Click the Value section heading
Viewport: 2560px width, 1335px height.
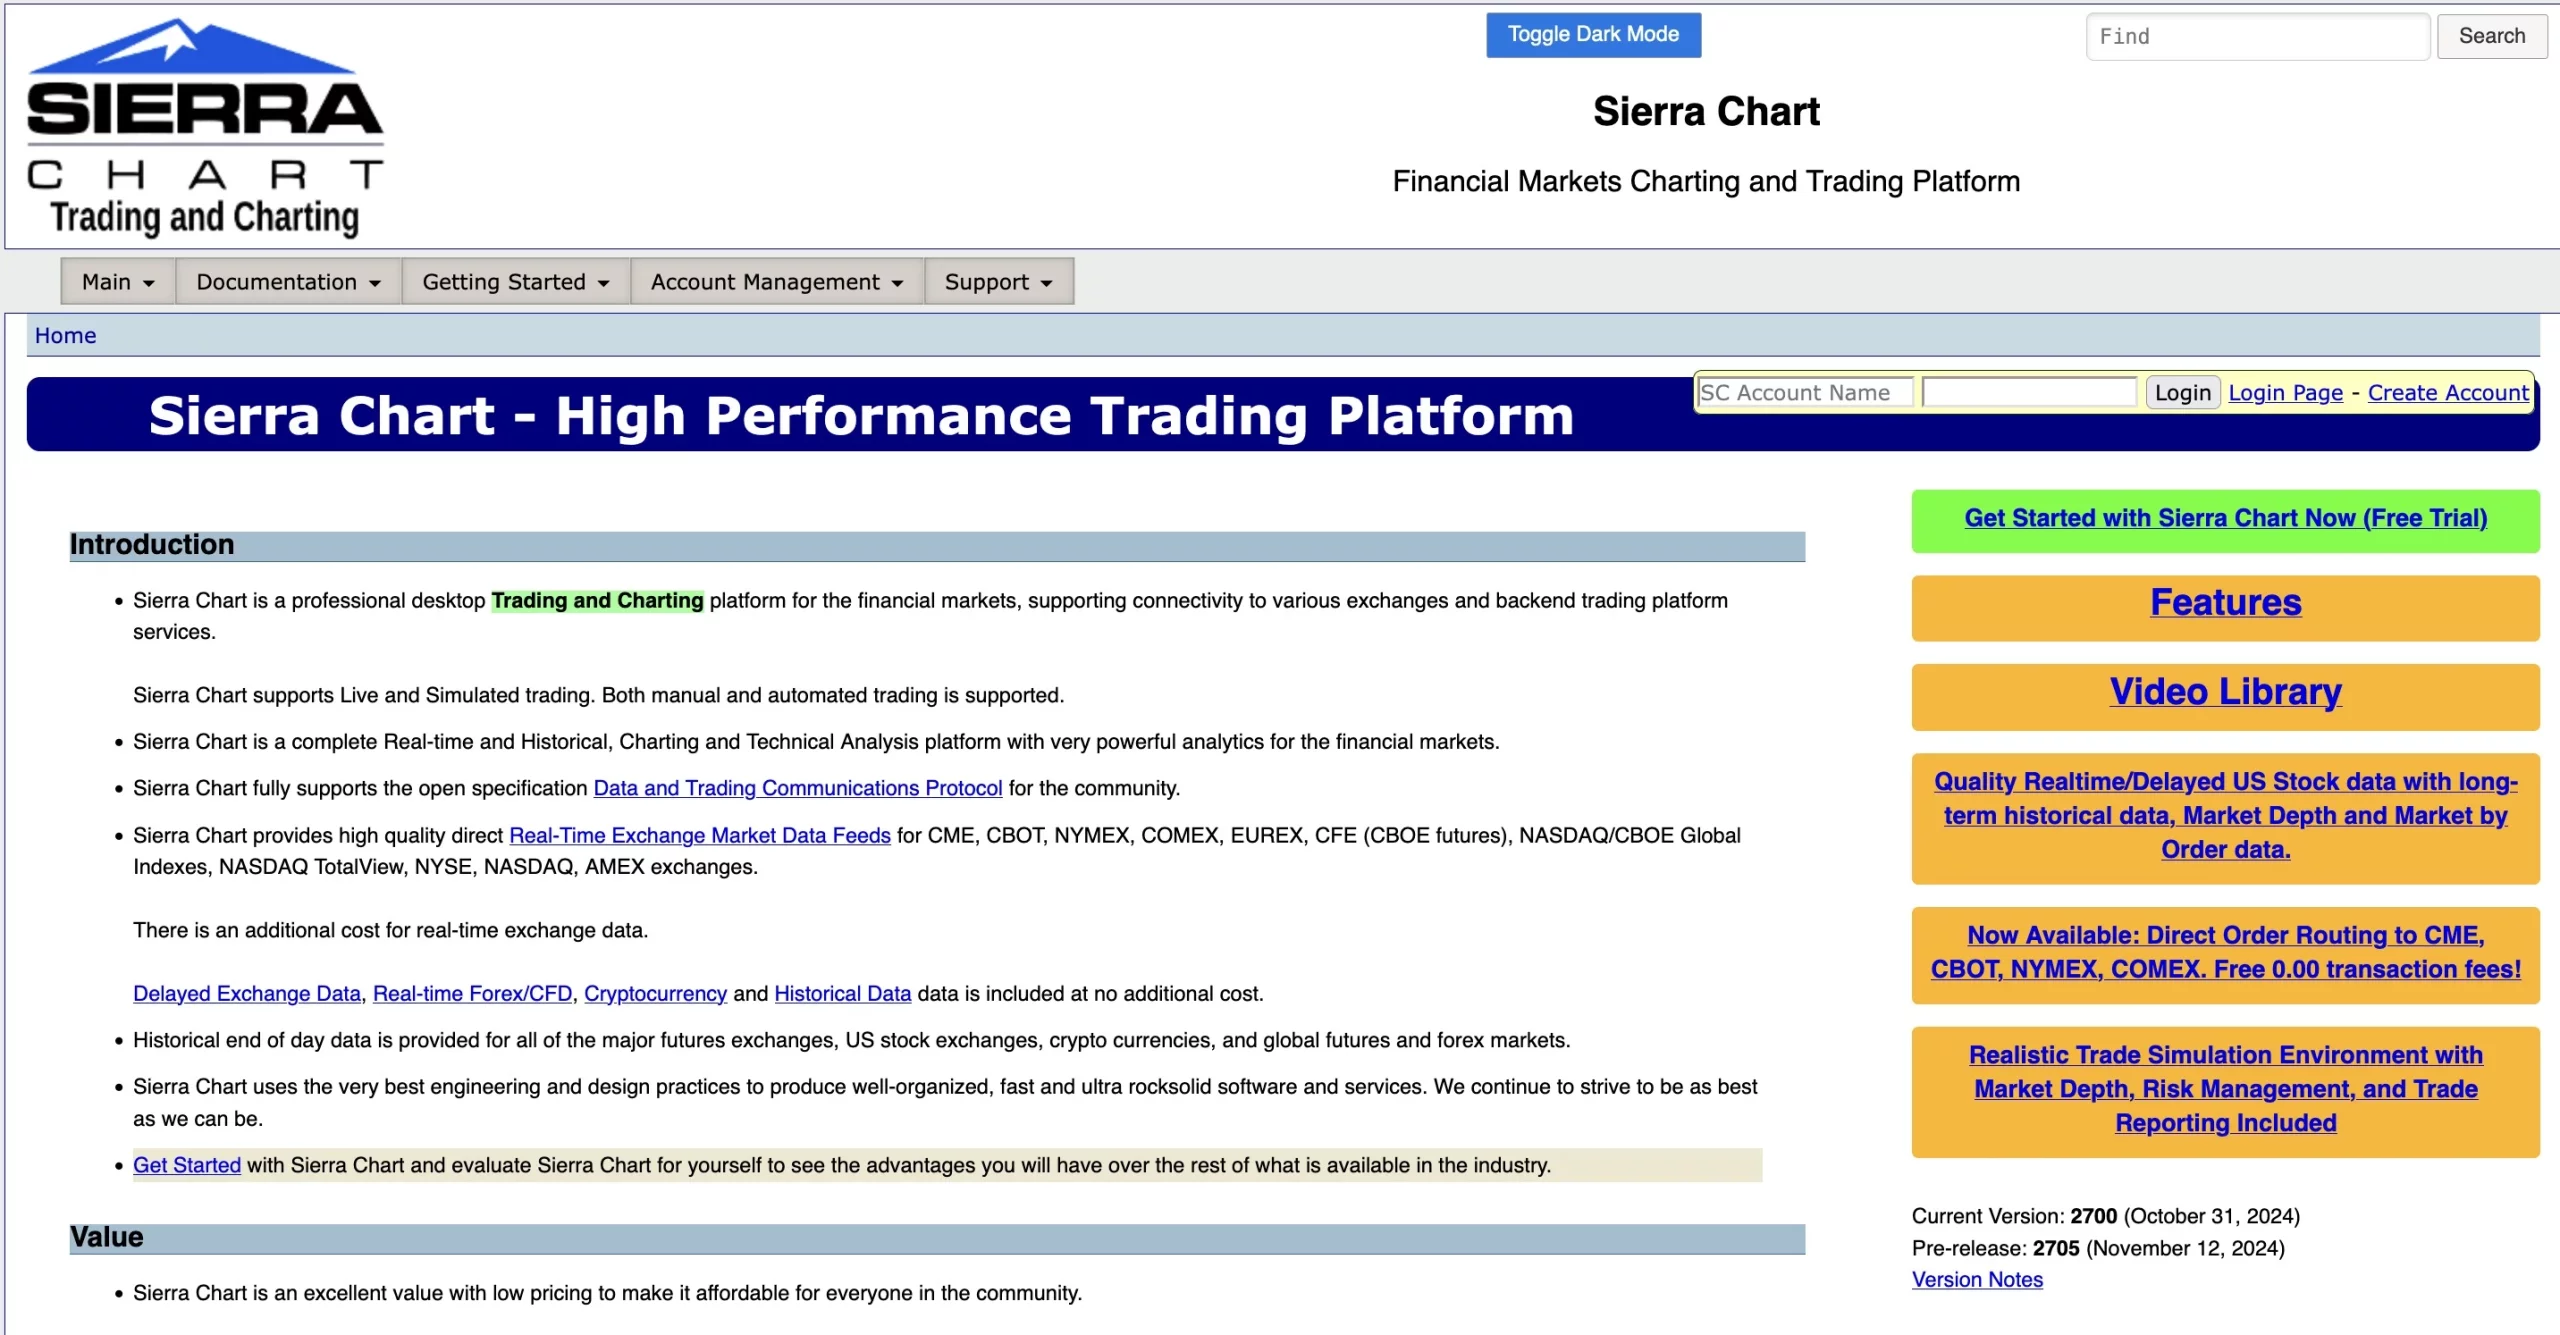(107, 1238)
